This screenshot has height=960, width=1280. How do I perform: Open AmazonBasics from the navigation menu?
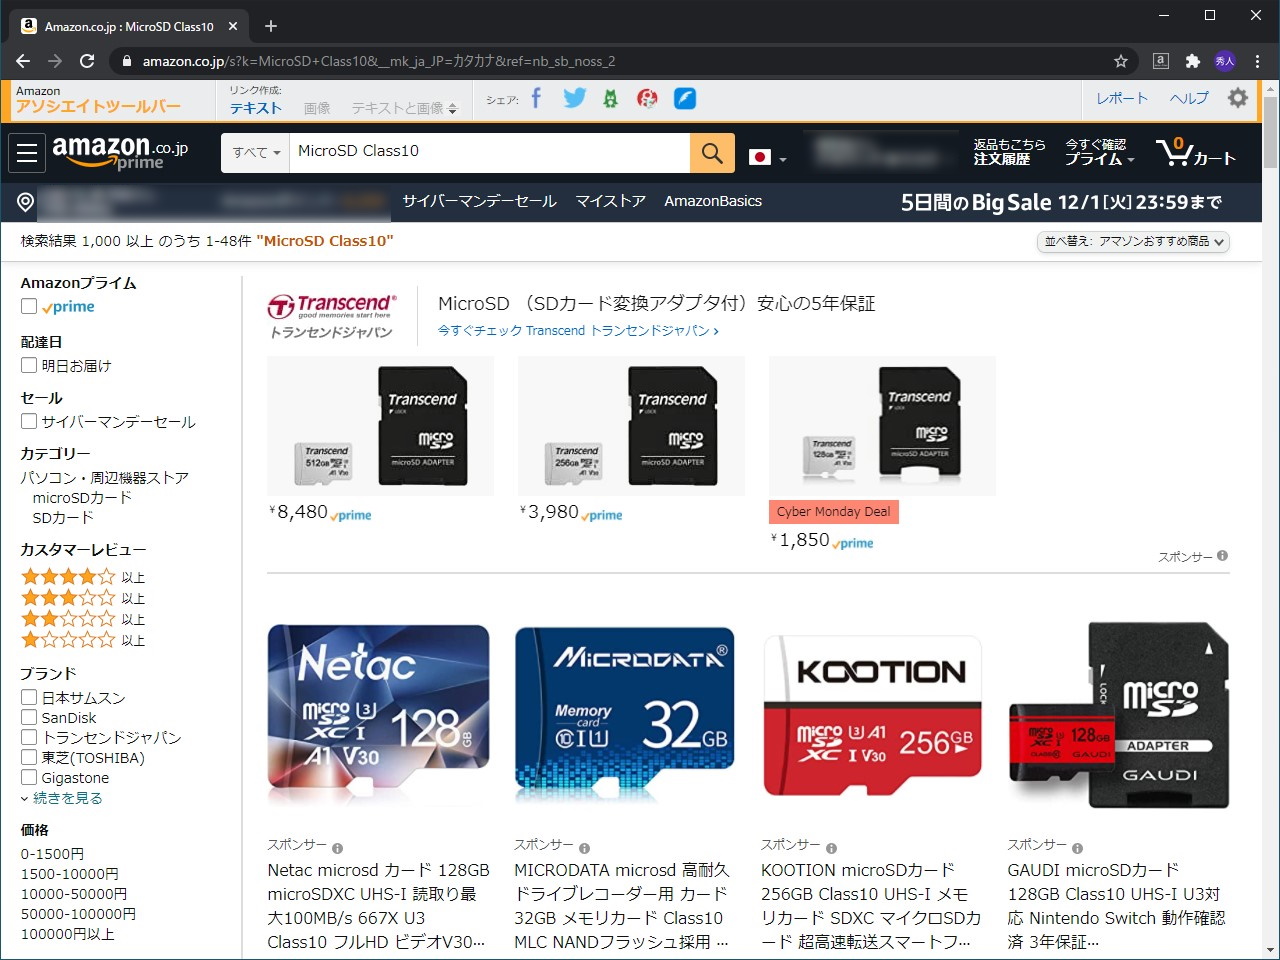click(713, 200)
